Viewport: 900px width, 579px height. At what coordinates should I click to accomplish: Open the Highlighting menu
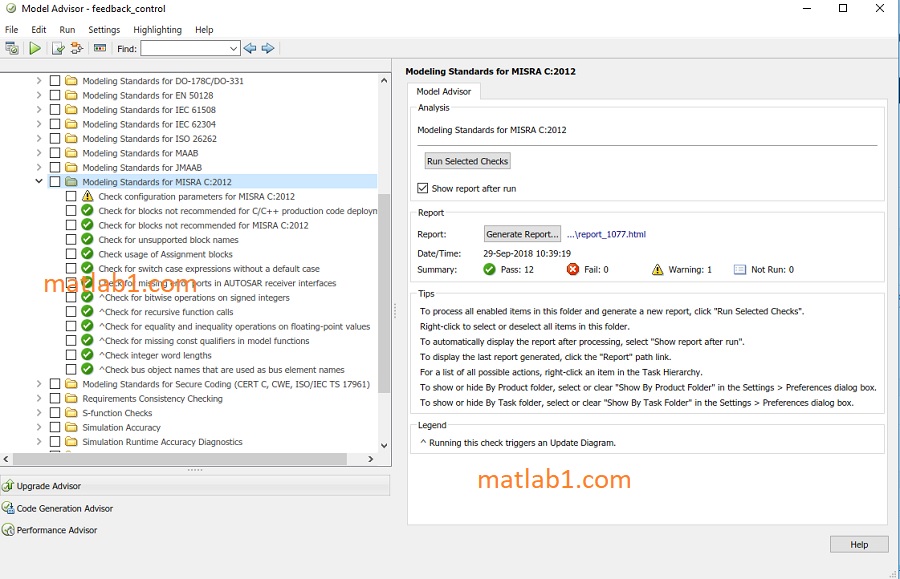click(157, 30)
